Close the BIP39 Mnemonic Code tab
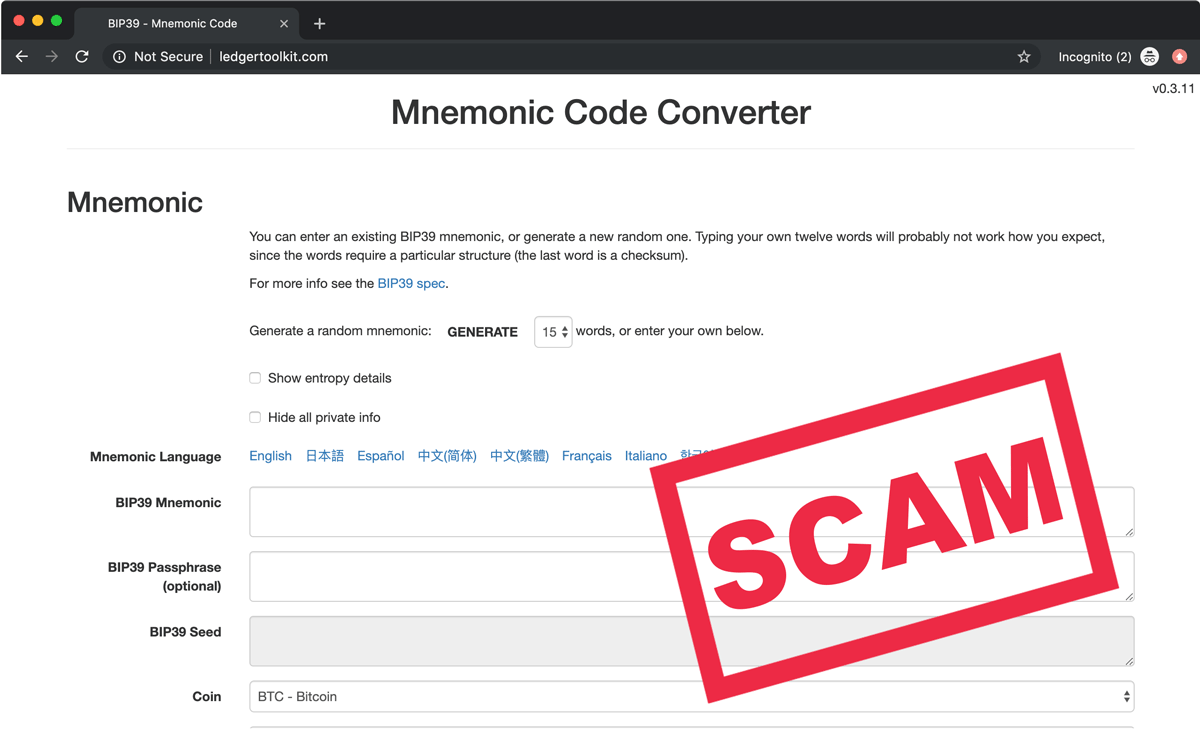The width and height of the screenshot is (1200, 729). pyautogui.click(x=284, y=23)
